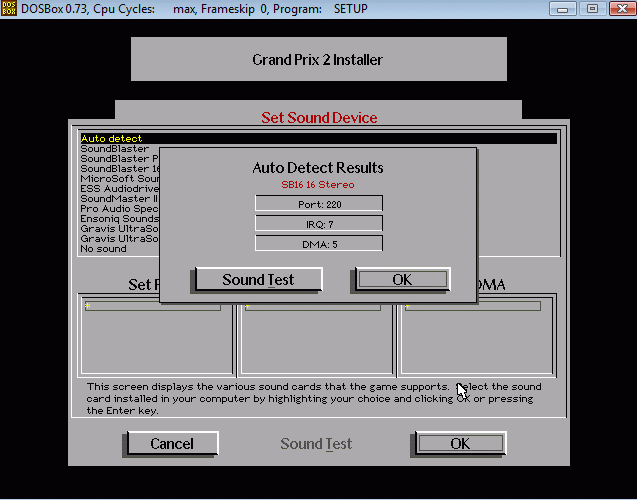This screenshot has height=500, width=637.
Task: Click the bottom OK button of Set Sound Device
Action: [x=460, y=444]
